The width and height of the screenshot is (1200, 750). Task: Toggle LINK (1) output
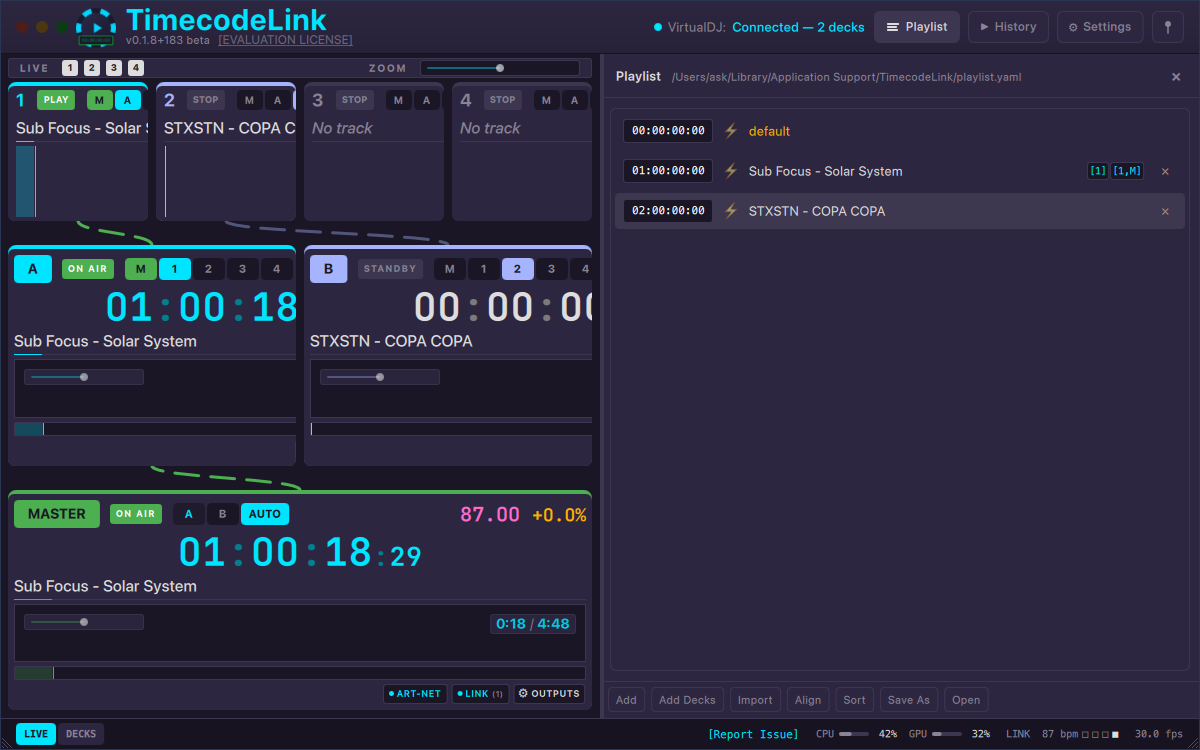(x=481, y=693)
